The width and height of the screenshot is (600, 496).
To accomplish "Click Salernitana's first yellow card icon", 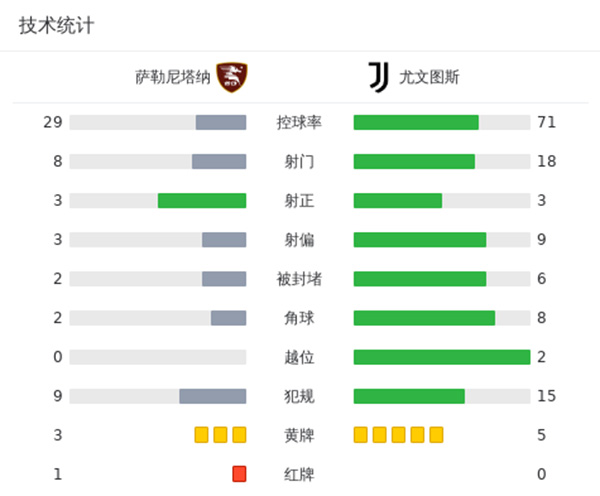I will coord(201,435).
